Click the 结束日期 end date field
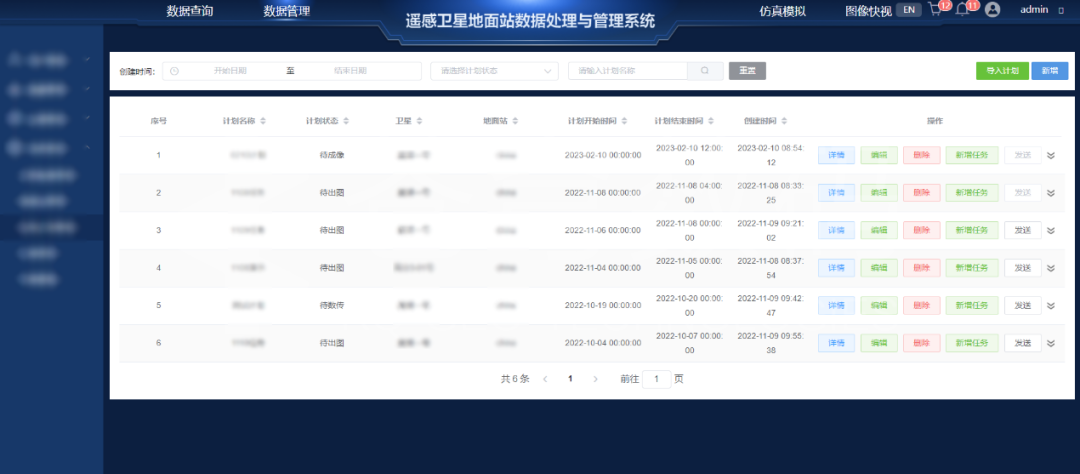 click(x=350, y=71)
